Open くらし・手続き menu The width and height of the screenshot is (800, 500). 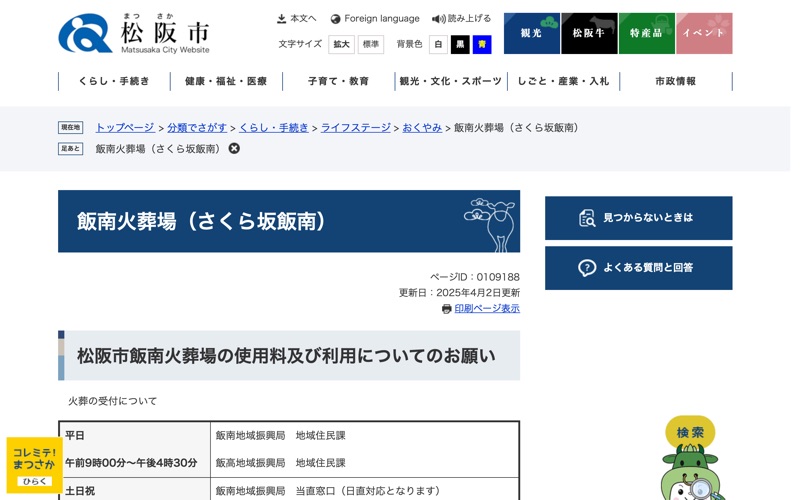click(114, 81)
